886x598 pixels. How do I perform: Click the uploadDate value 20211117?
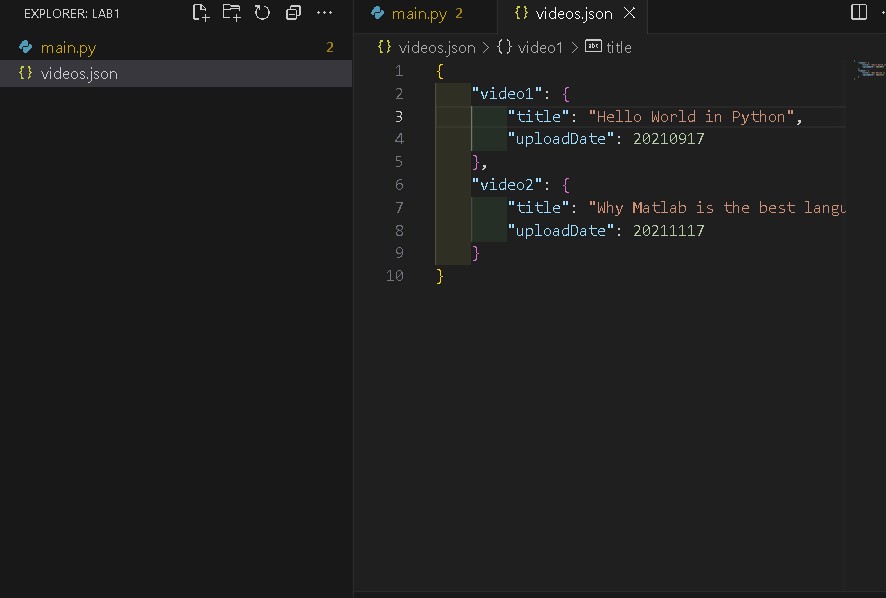click(x=668, y=230)
